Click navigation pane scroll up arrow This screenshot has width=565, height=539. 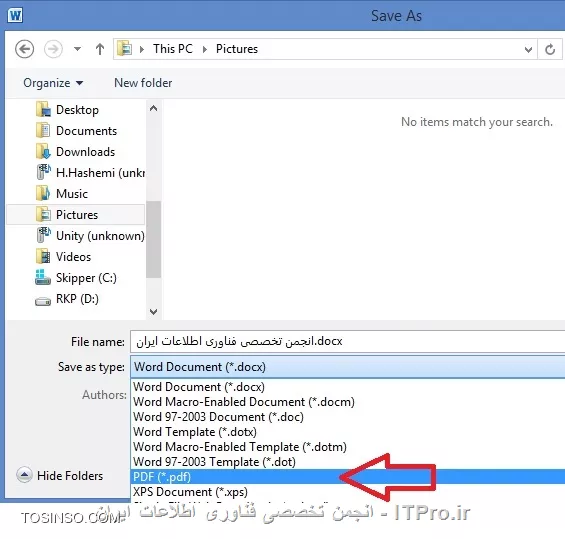tap(154, 108)
